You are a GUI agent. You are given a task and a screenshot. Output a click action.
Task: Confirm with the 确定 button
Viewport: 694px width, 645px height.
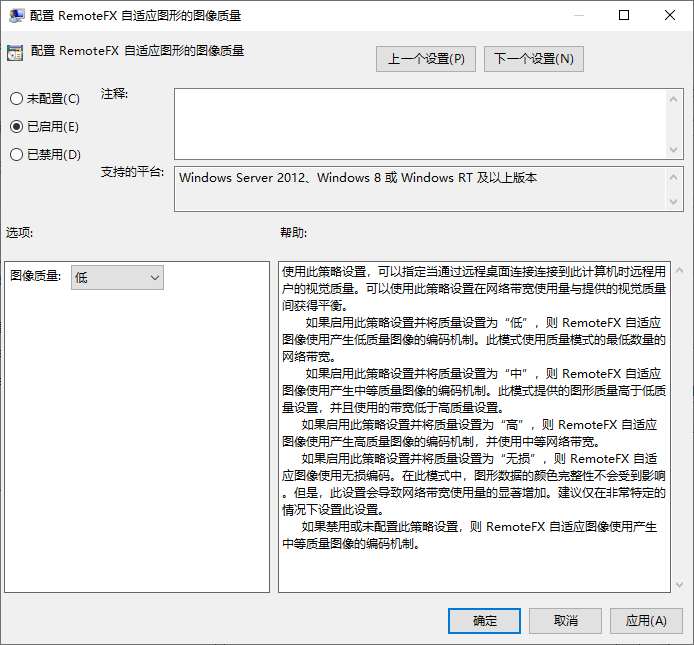tap(484, 621)
